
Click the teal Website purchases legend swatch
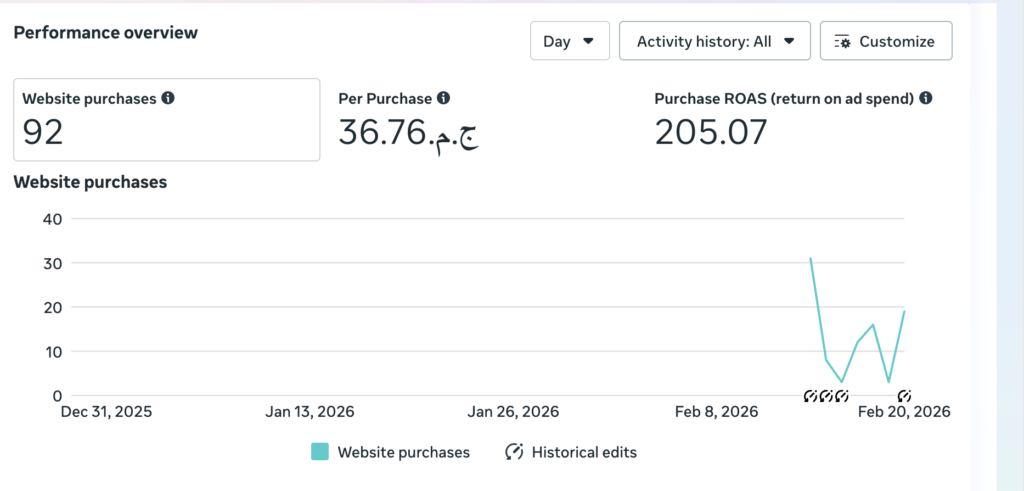pyautogui.click(x=320, y=452)
